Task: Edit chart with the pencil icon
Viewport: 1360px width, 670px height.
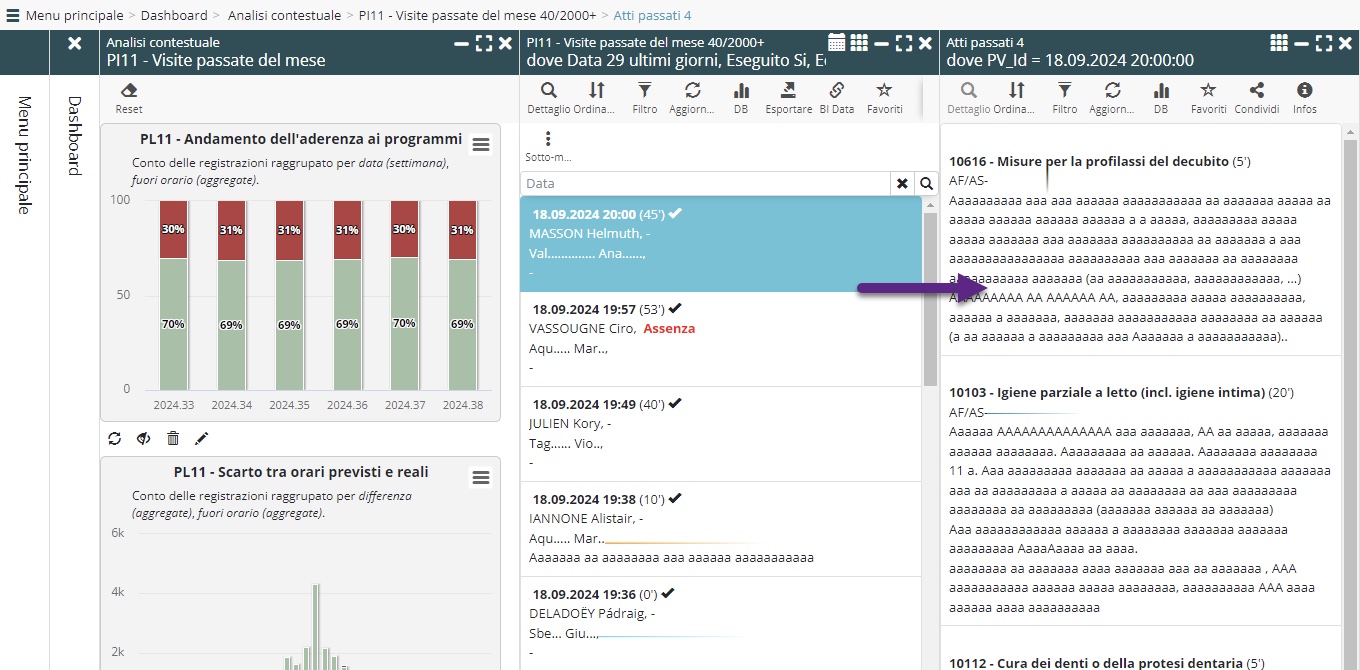Action: coord(201,438)
